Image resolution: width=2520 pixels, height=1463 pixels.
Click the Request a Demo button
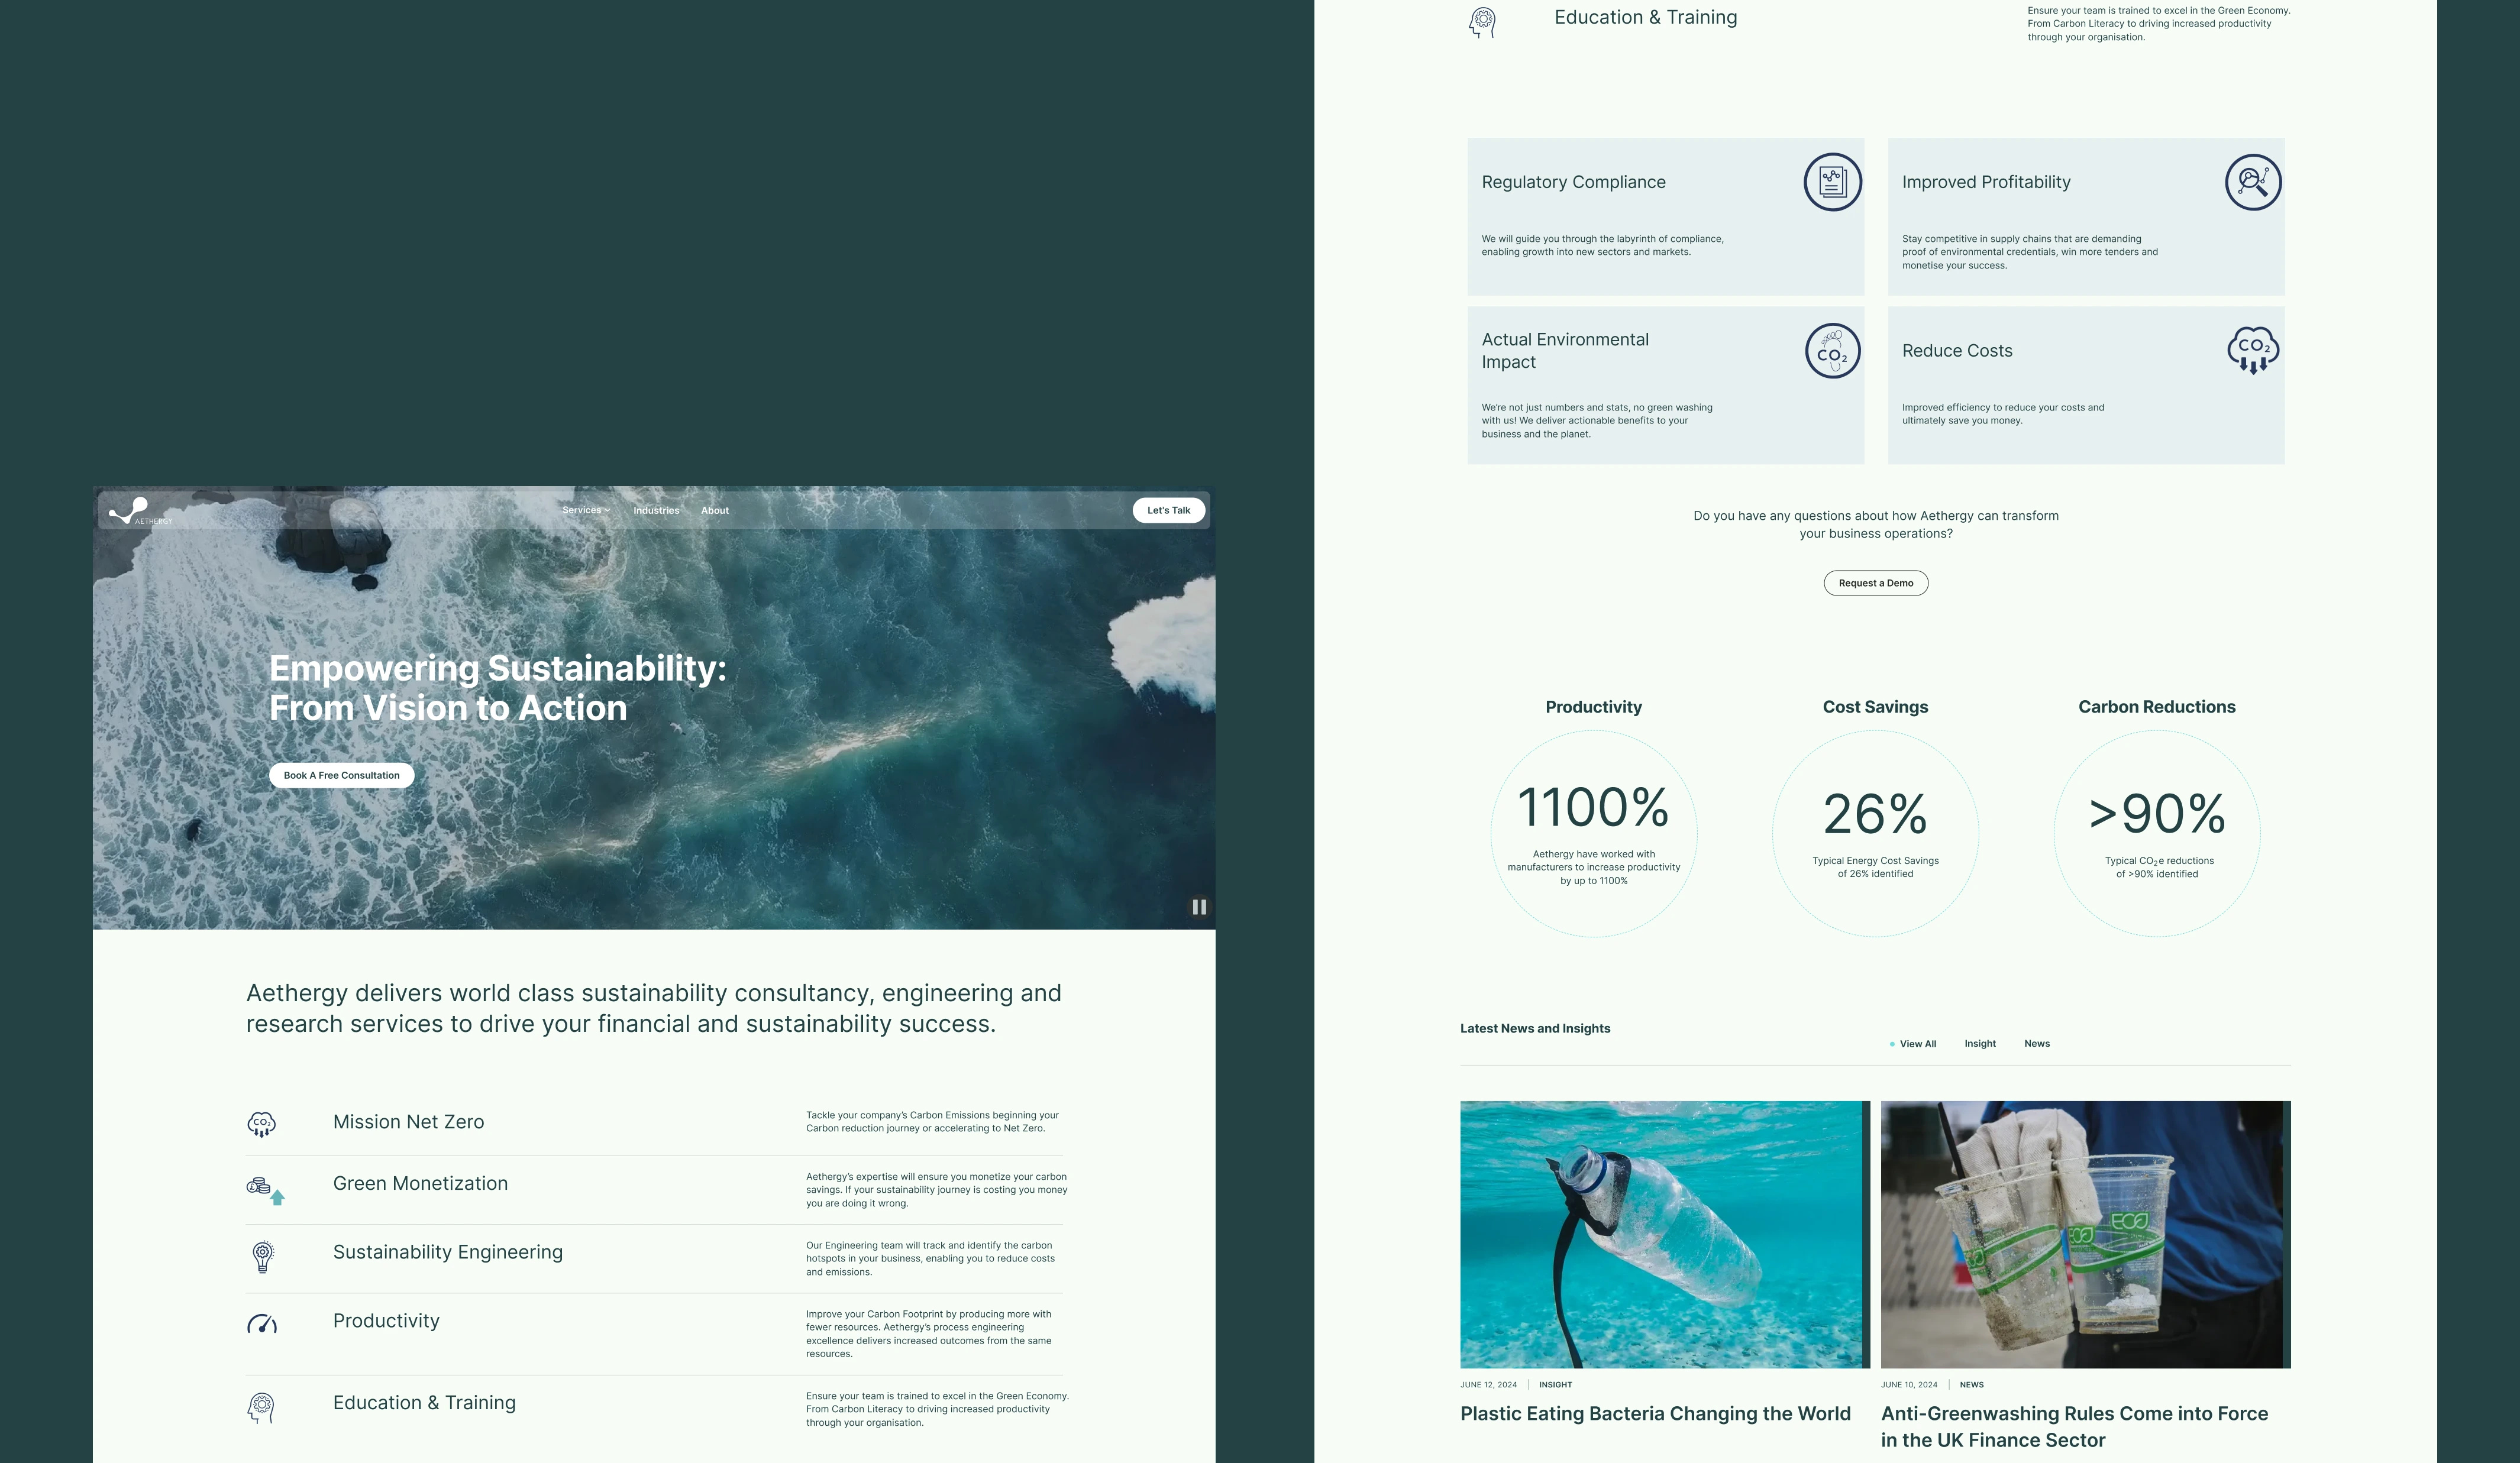pos(1875,583)
